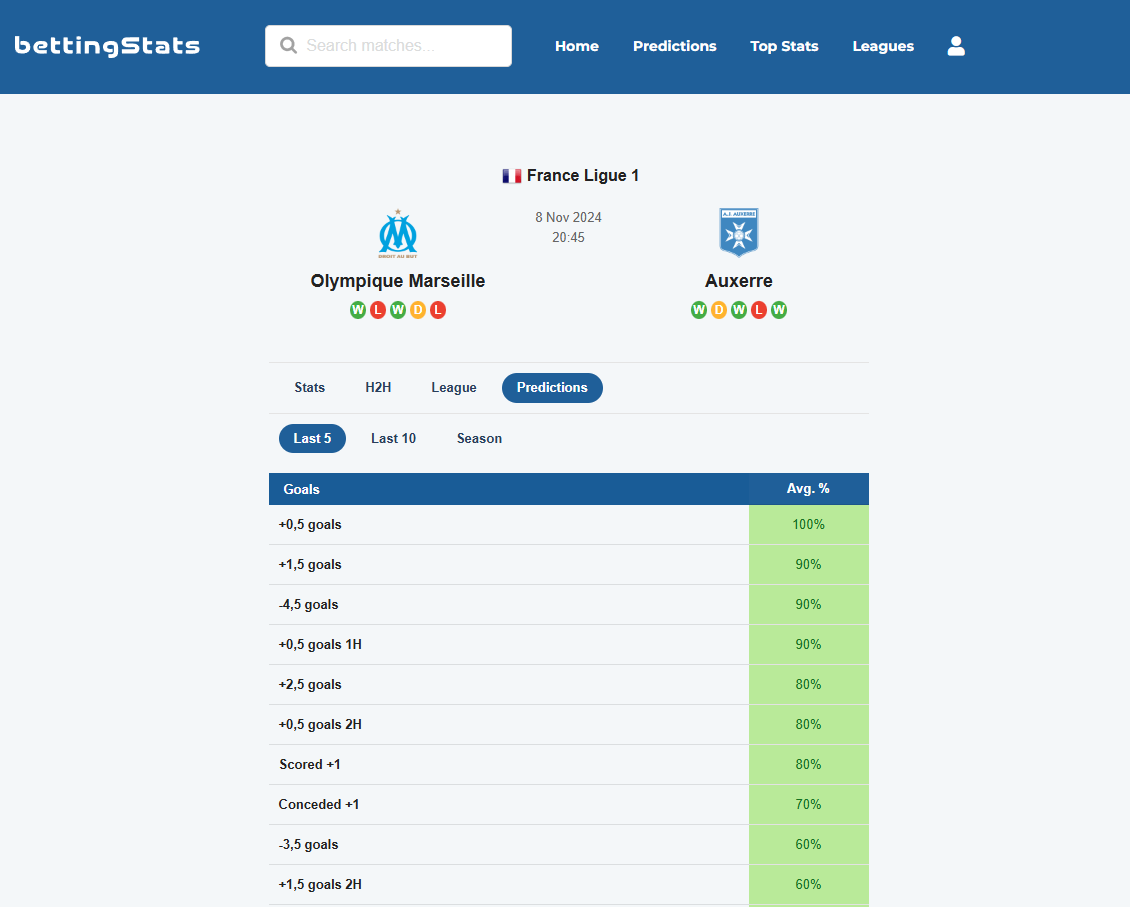Click the +0,5 goals 1H row
Viewport: 1130px width, 907px height.
click(569, 645)
